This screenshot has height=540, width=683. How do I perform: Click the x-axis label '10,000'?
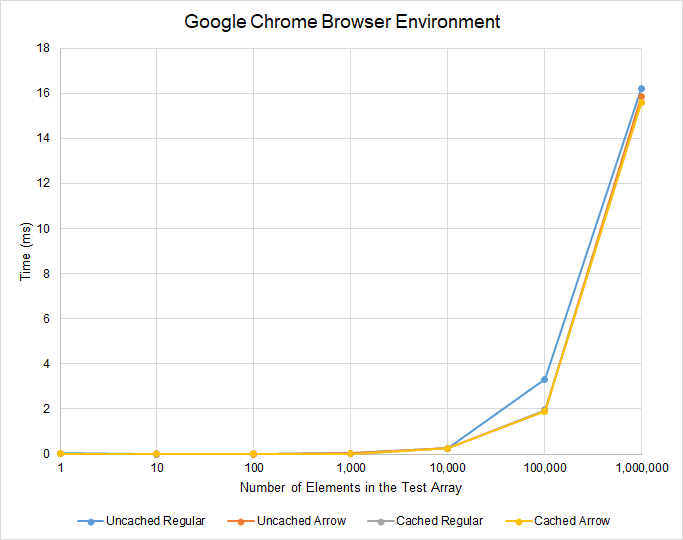[x=447, y=468]
